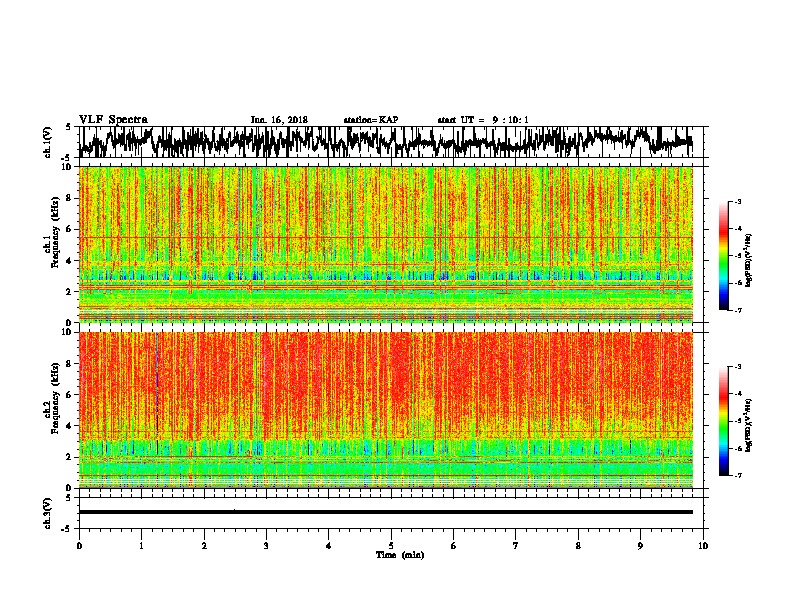Click the ch.2 colorbar "log(PSD)(V²/Hz)" label

pos(748,426)
